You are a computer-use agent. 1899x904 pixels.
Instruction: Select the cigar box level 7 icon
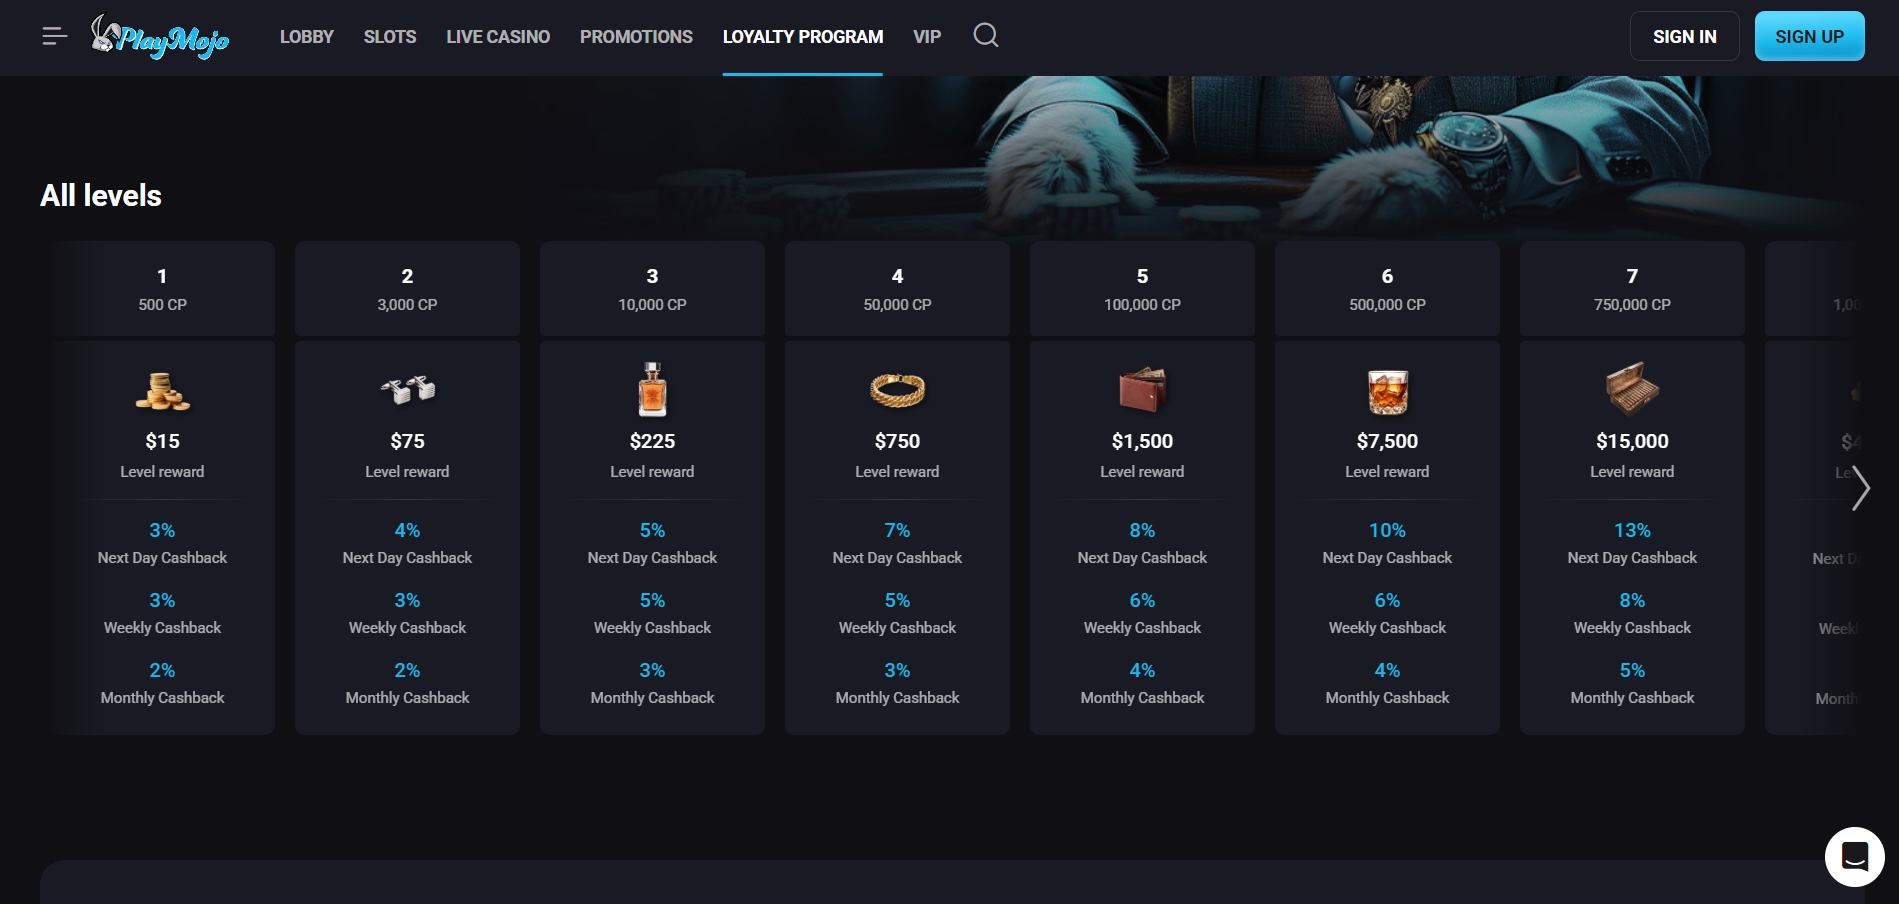tap(1632, 389)
